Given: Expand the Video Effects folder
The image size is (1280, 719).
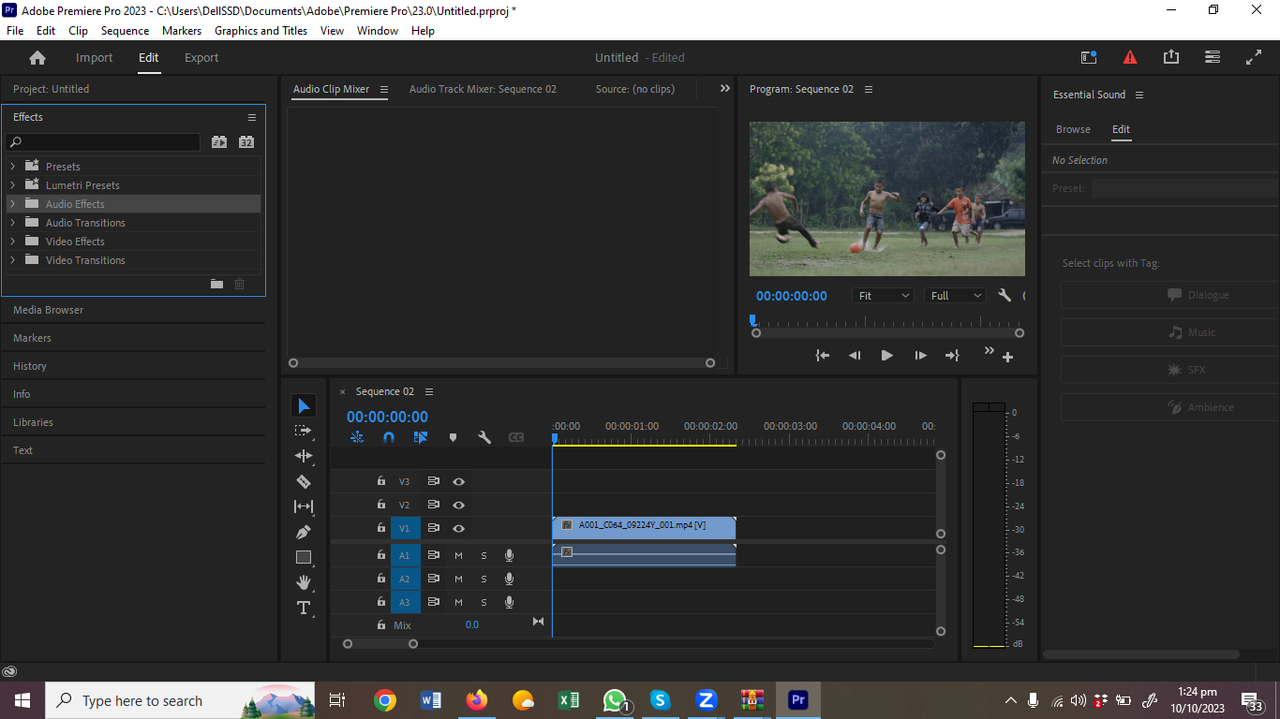Looking at the screenshot, I should (x=13, y=241).
